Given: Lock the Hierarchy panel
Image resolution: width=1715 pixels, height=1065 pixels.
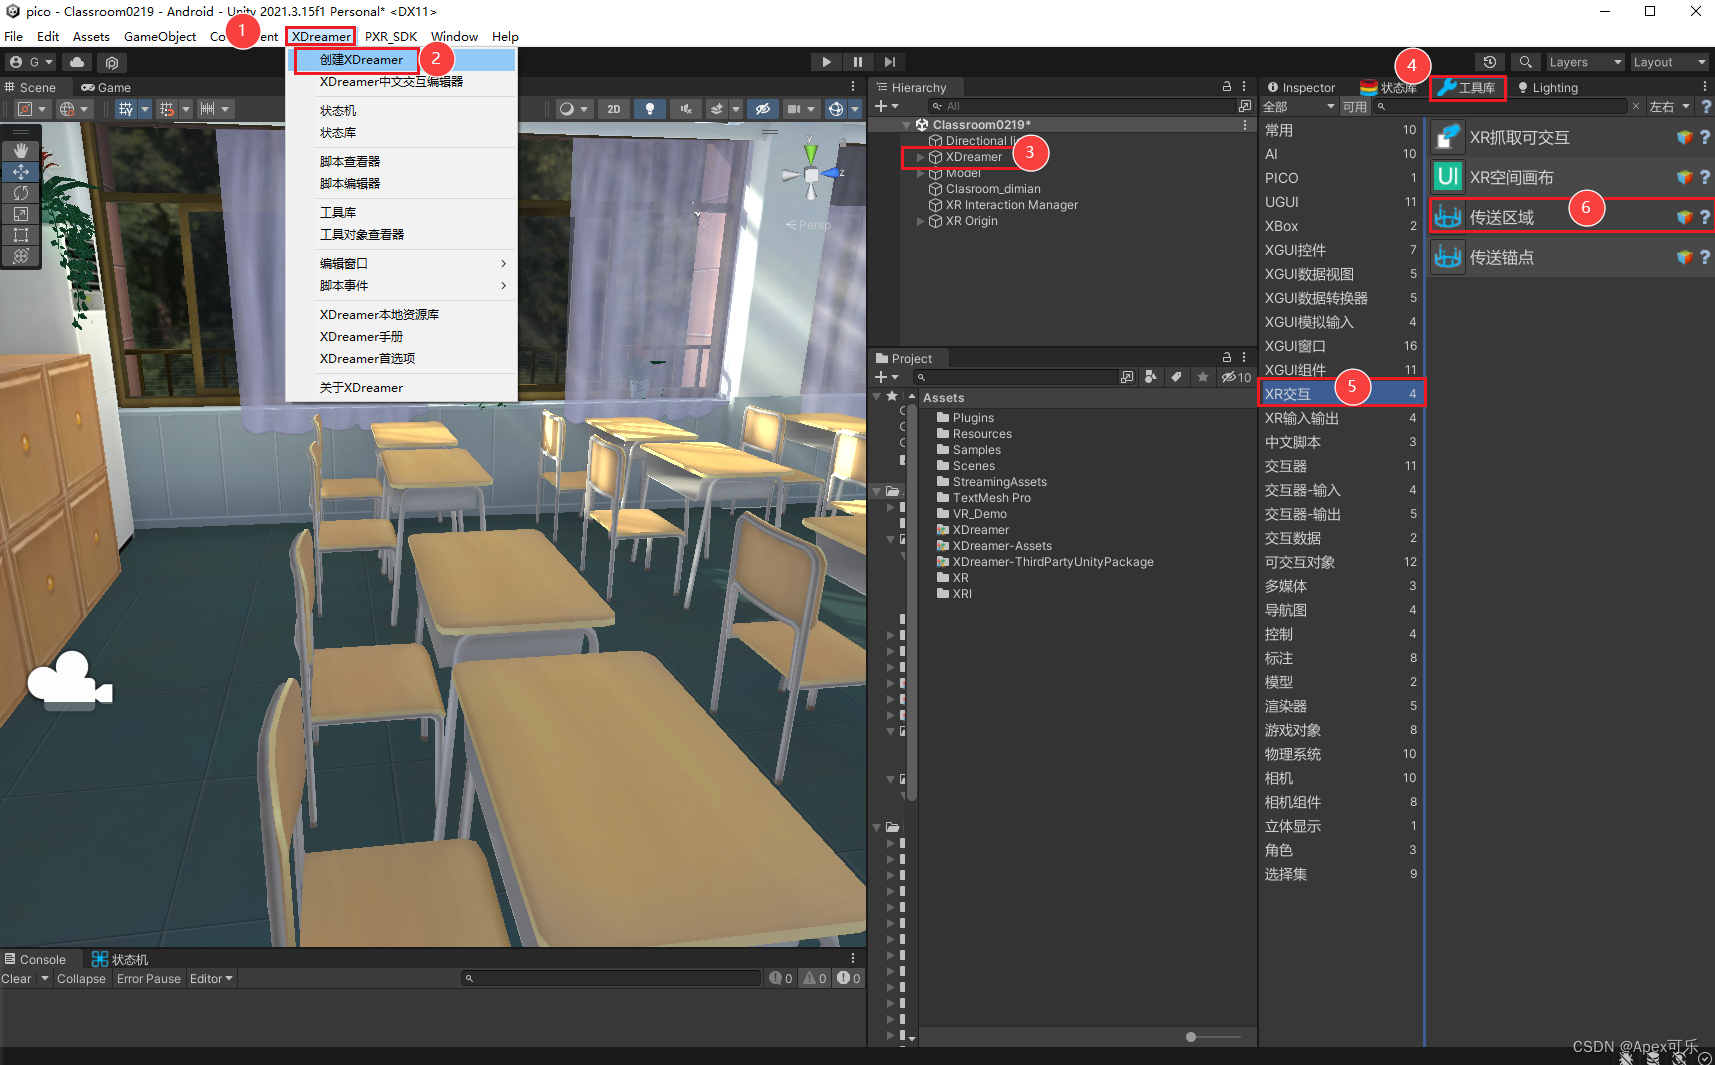Looking at the screenshot, I should pyautogui.click(x=1227, y=87).
